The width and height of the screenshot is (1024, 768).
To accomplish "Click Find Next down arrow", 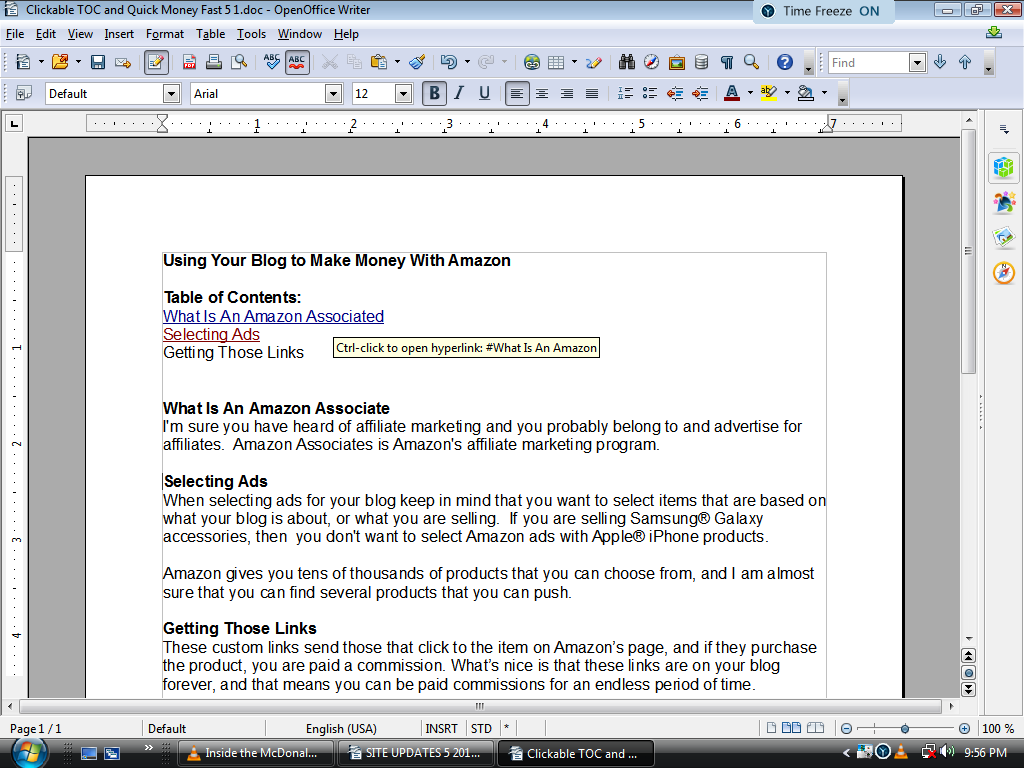I will click(x=940, y=62).
